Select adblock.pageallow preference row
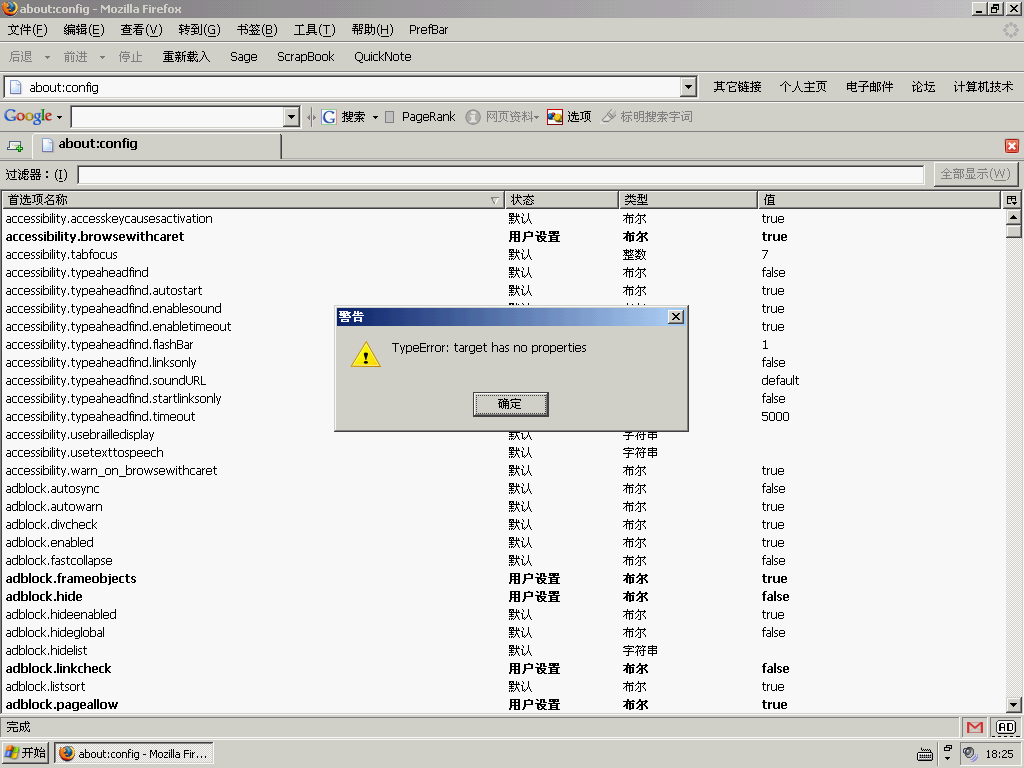The image size is (1024, 768). tap(503, 705)
